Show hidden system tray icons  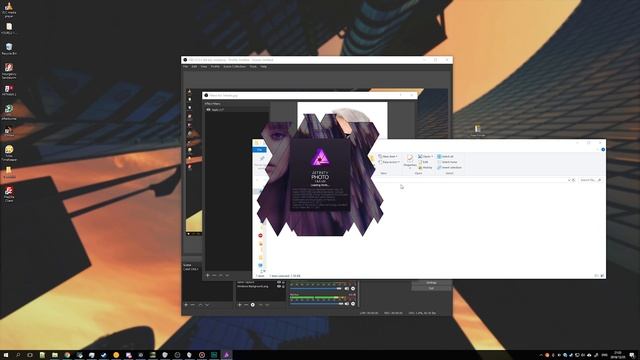[x=542, y=355]
